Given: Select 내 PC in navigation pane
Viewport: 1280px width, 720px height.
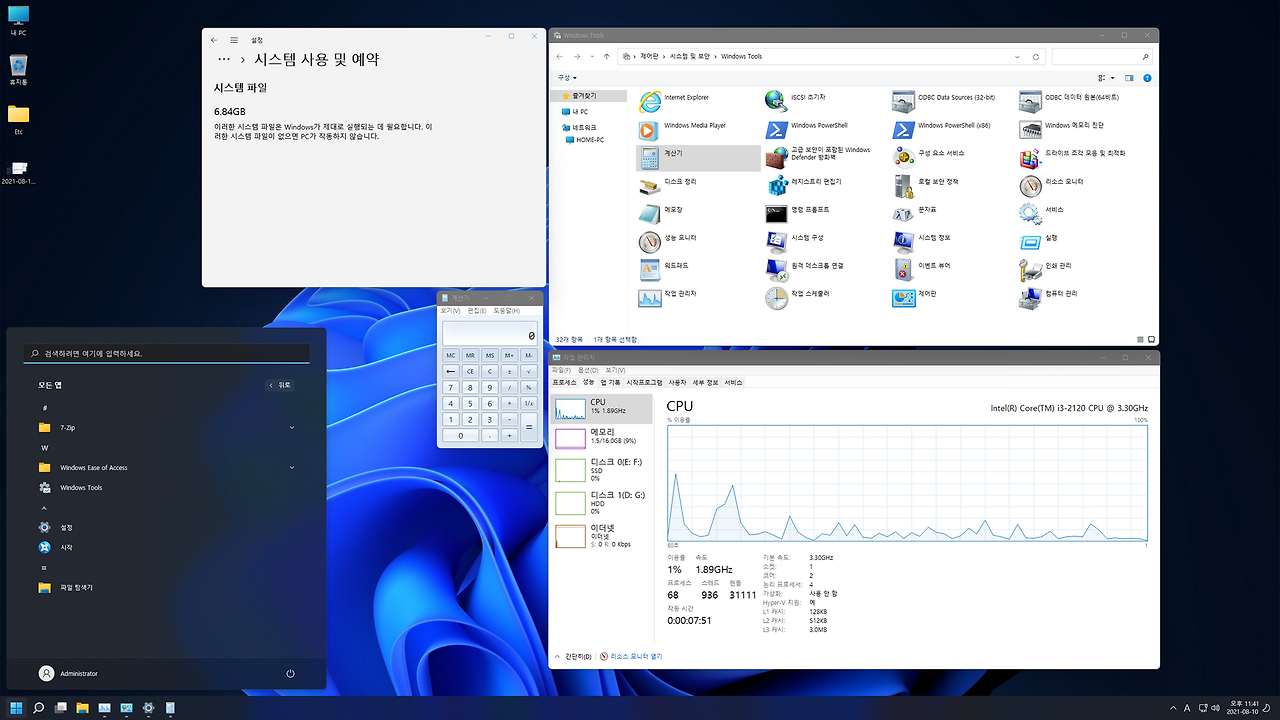Looking at the screenshot, I should click(575, 112).
